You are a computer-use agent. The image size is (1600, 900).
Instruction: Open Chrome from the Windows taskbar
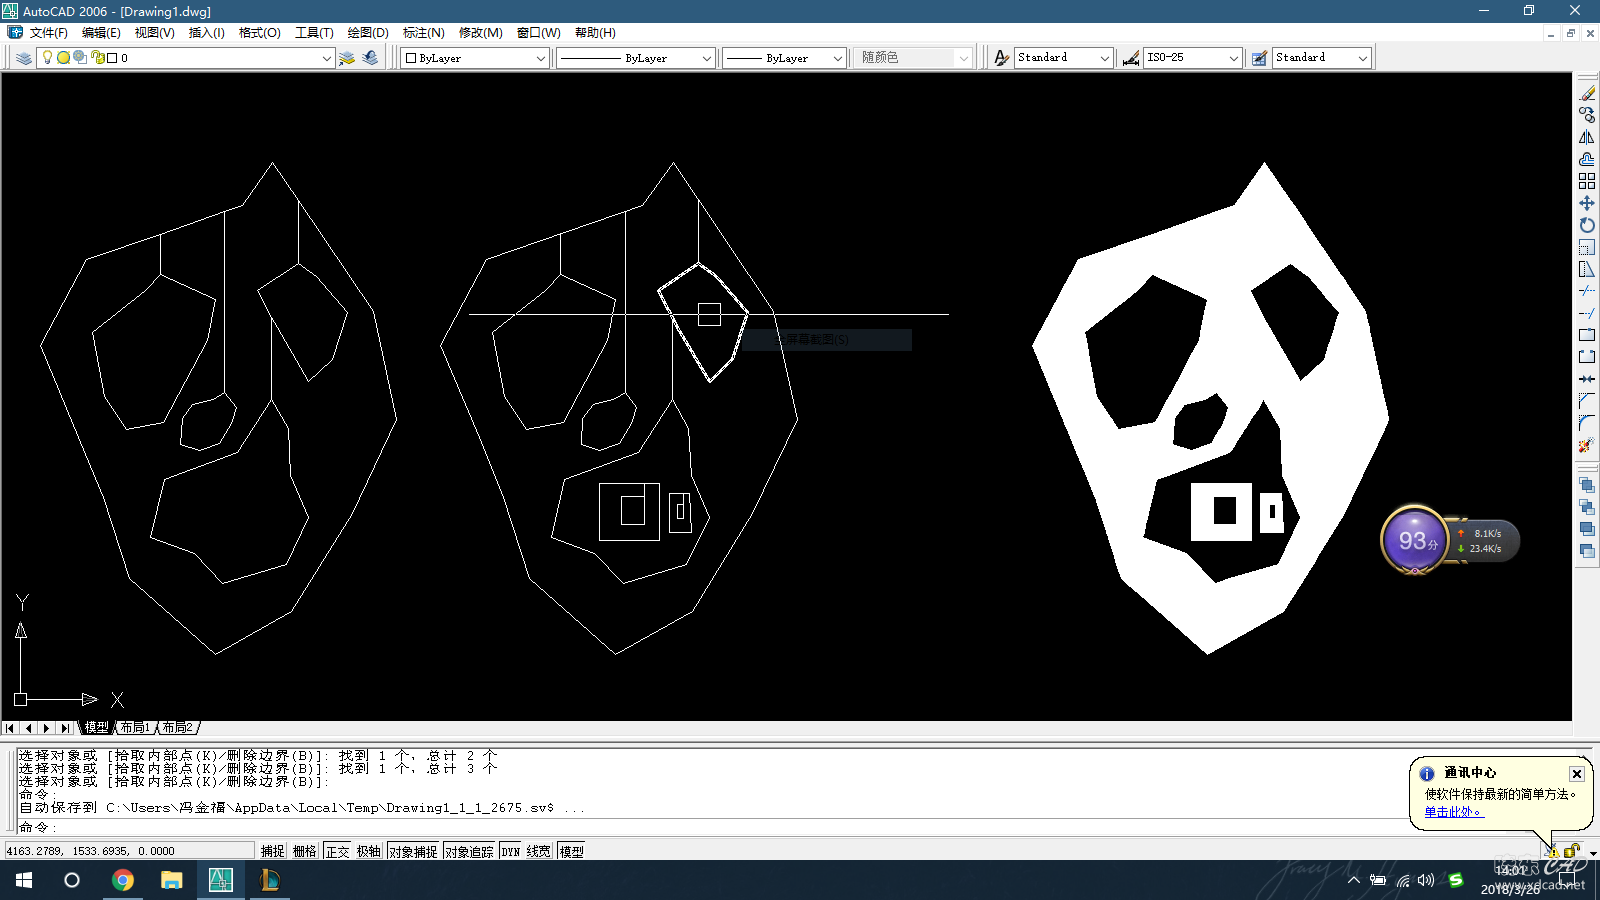coord(123,880)
